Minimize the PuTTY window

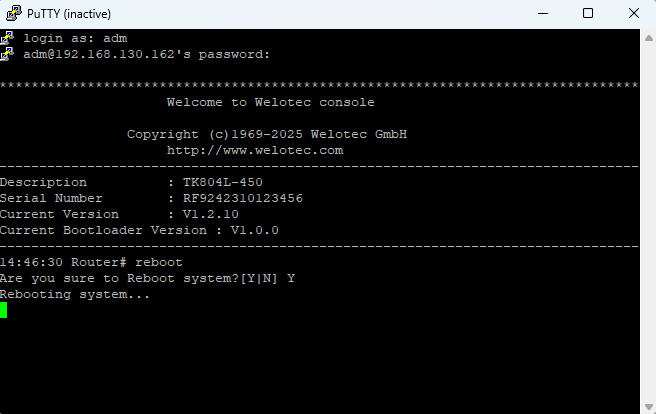pos(542,14)
